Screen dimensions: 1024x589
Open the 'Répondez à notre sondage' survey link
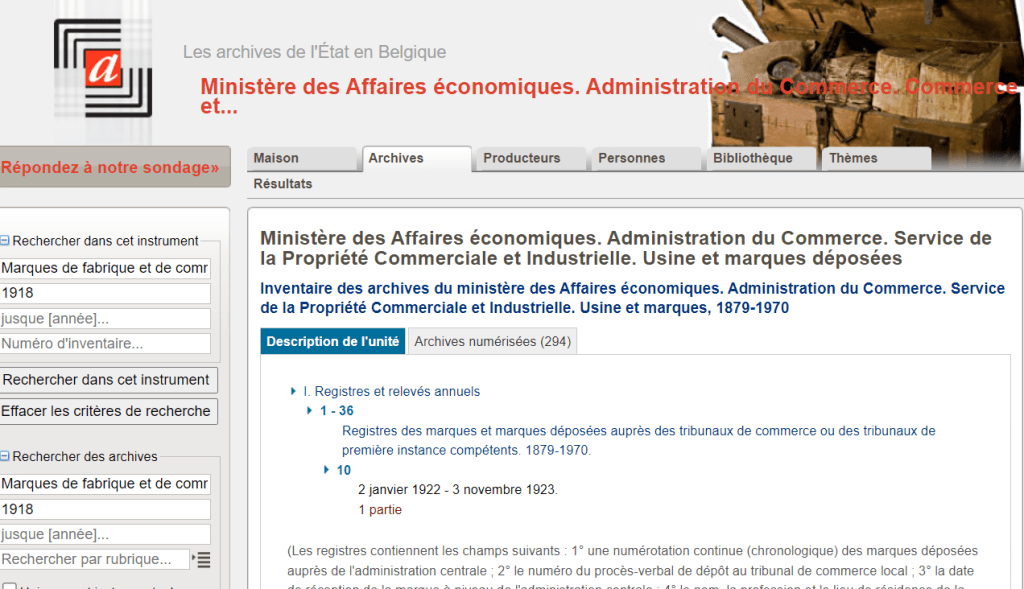[x=110, y=168]
